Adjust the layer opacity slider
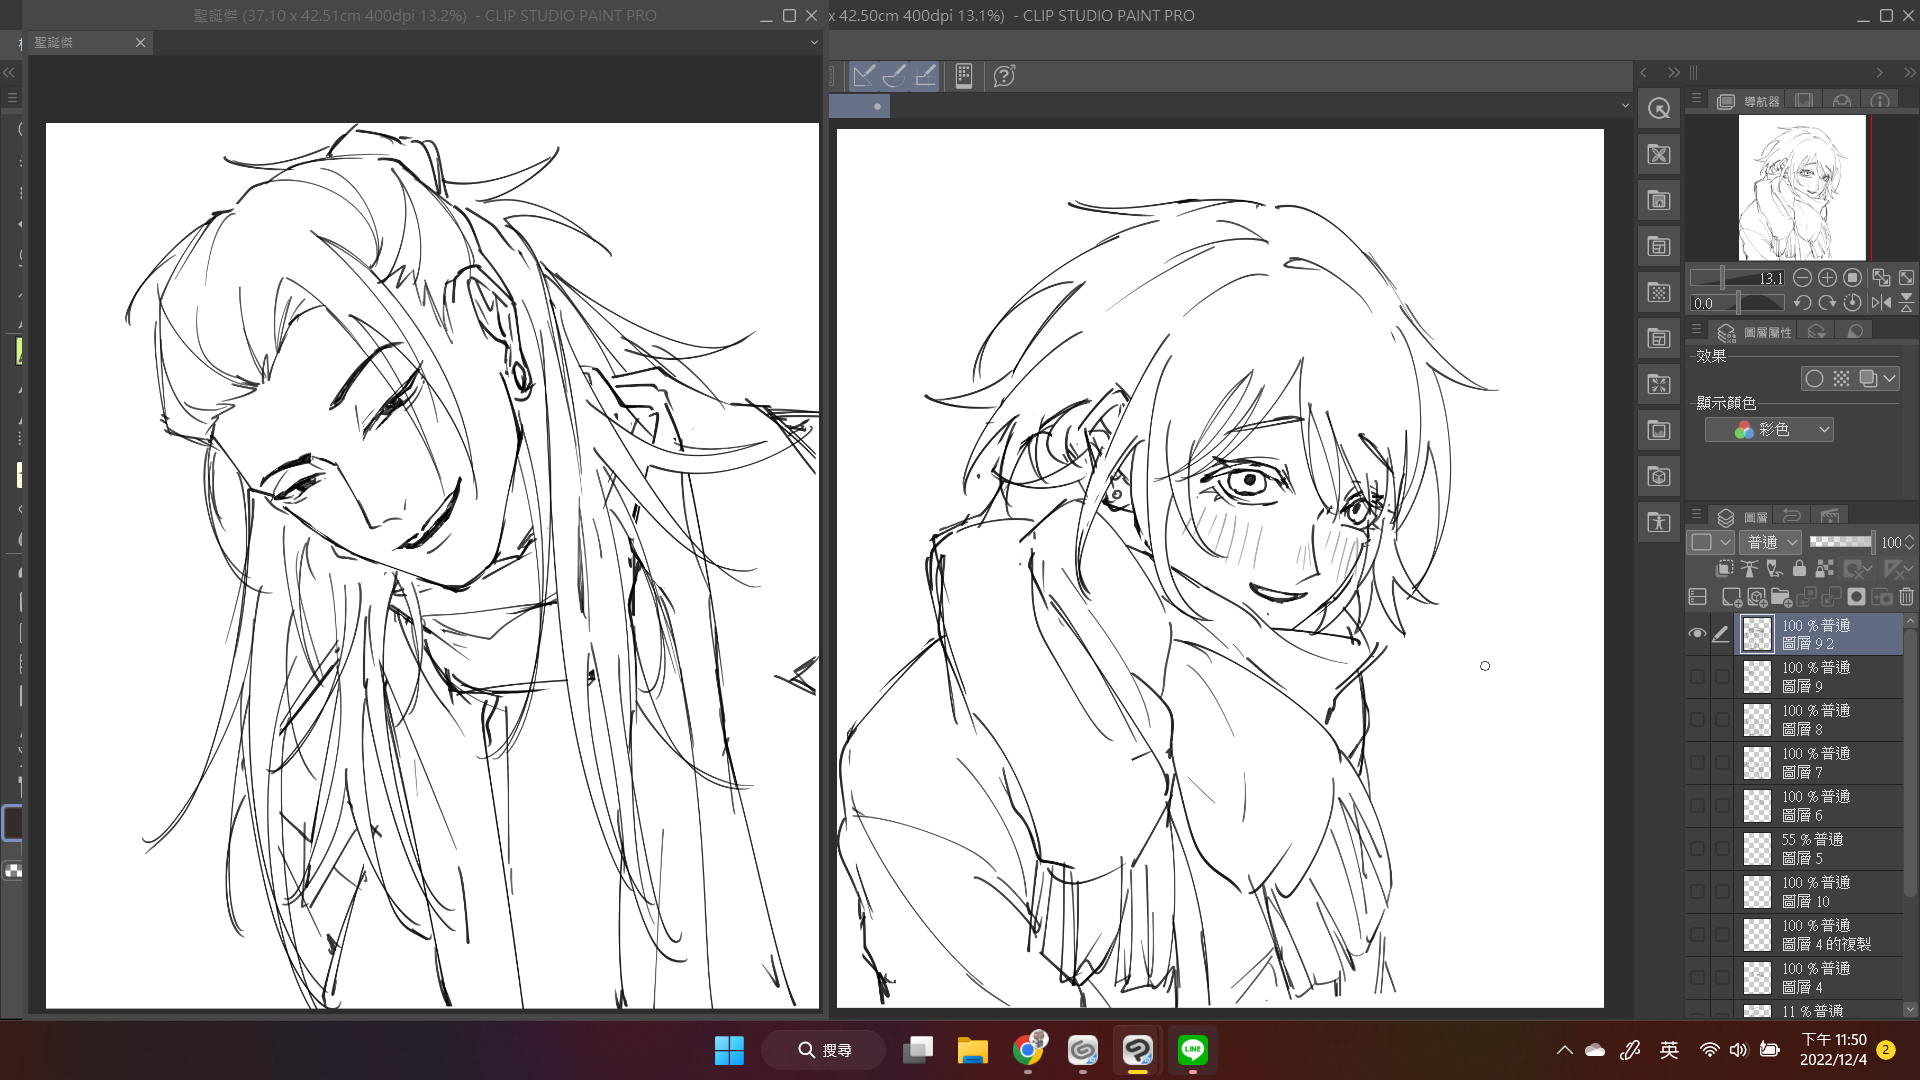 1840,542
